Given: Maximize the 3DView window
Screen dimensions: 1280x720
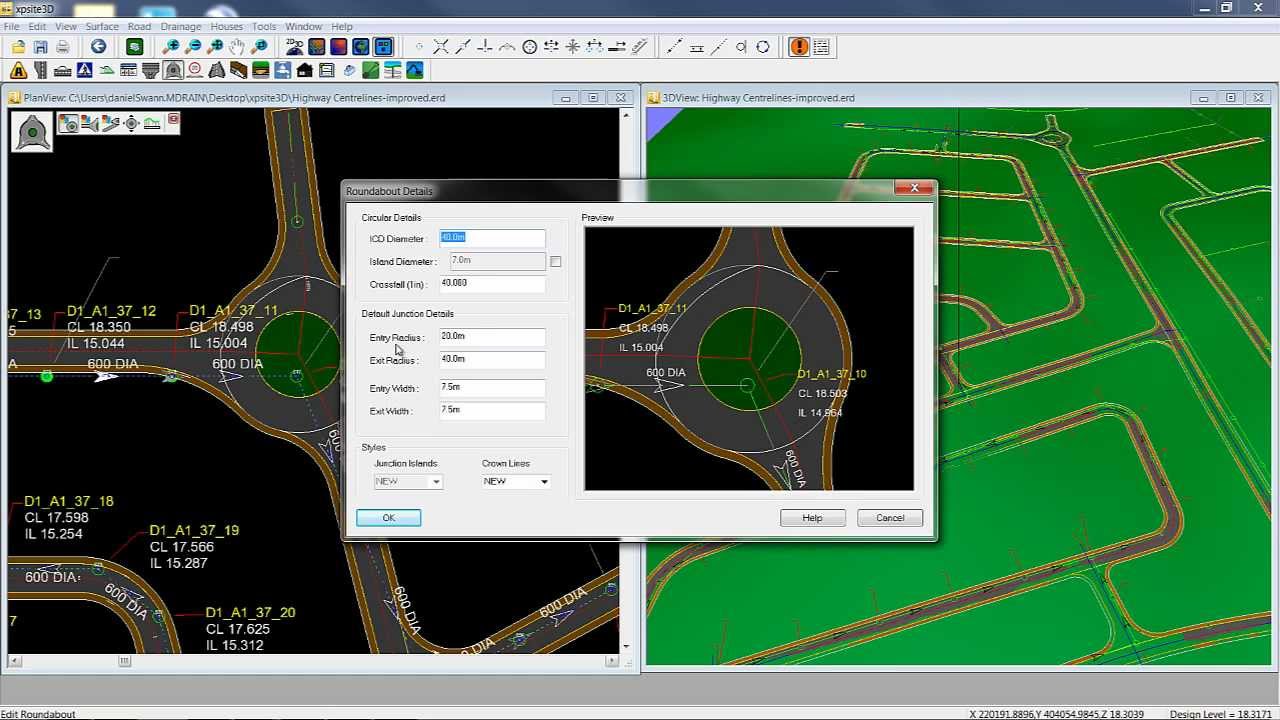Looking at the screenshot, I should 1230,98.
